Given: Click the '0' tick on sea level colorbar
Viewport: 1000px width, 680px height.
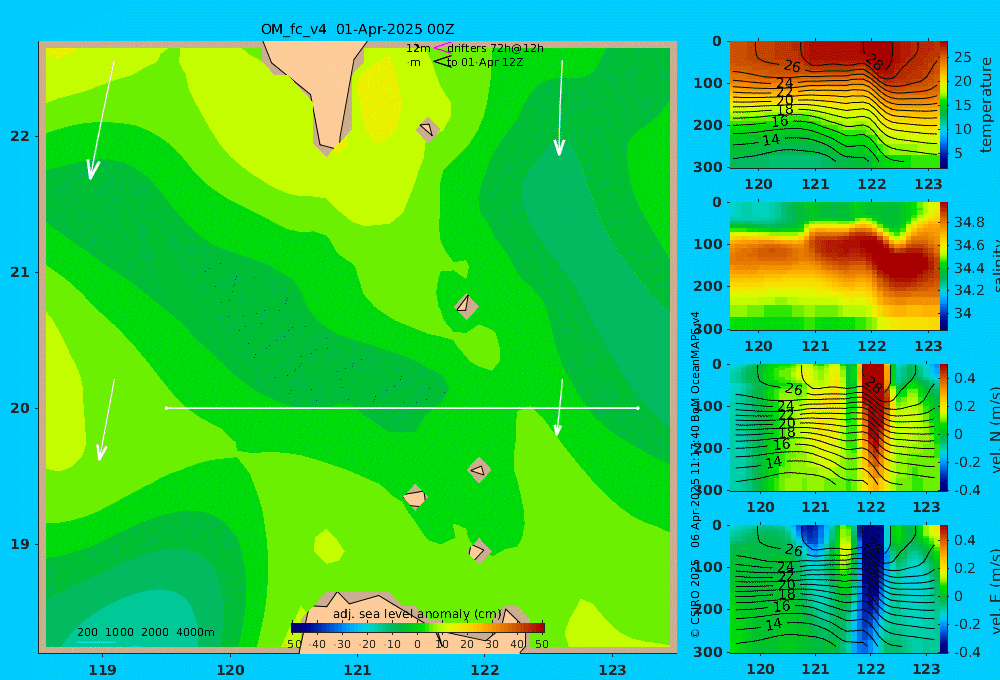Looking at the screenshot, I should 418,644.
